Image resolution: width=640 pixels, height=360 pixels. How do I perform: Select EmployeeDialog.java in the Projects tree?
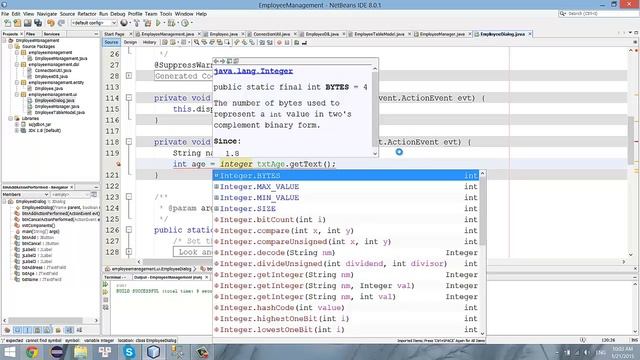(x=54, y=100)
